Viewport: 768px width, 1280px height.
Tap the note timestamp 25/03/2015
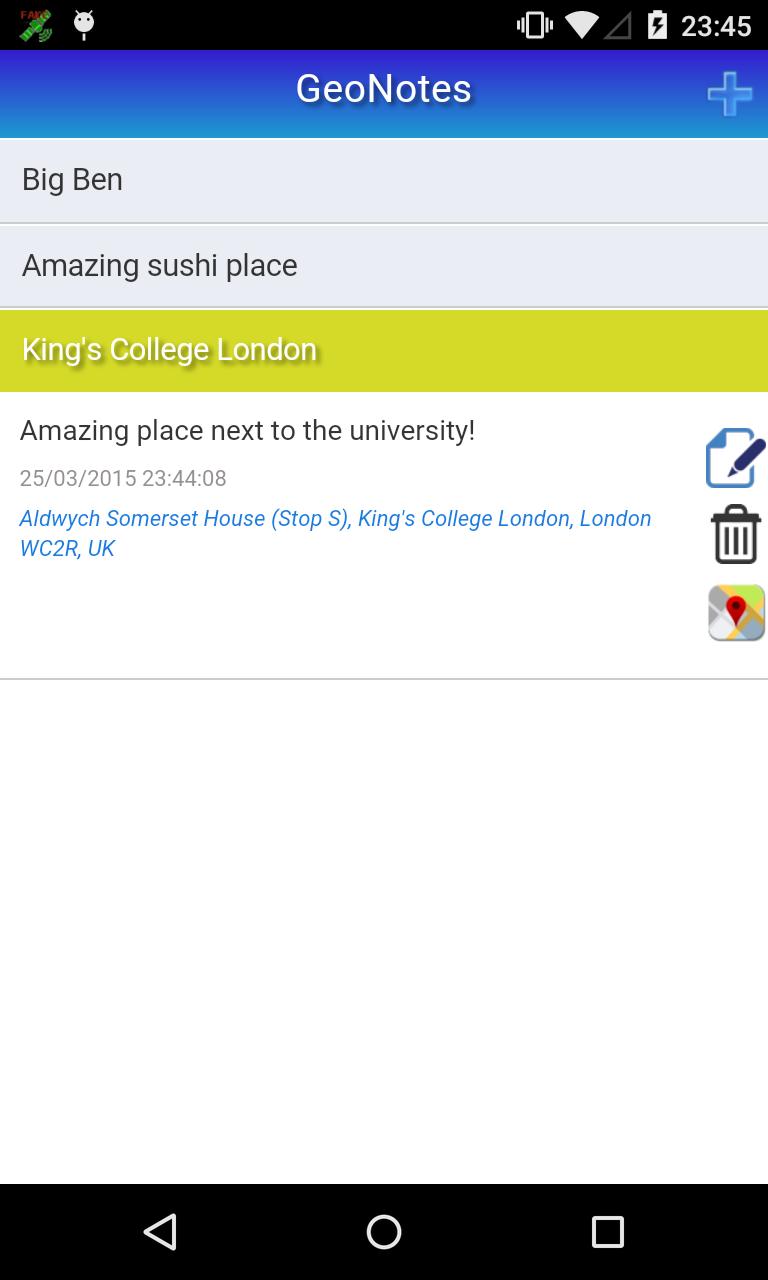123,478
